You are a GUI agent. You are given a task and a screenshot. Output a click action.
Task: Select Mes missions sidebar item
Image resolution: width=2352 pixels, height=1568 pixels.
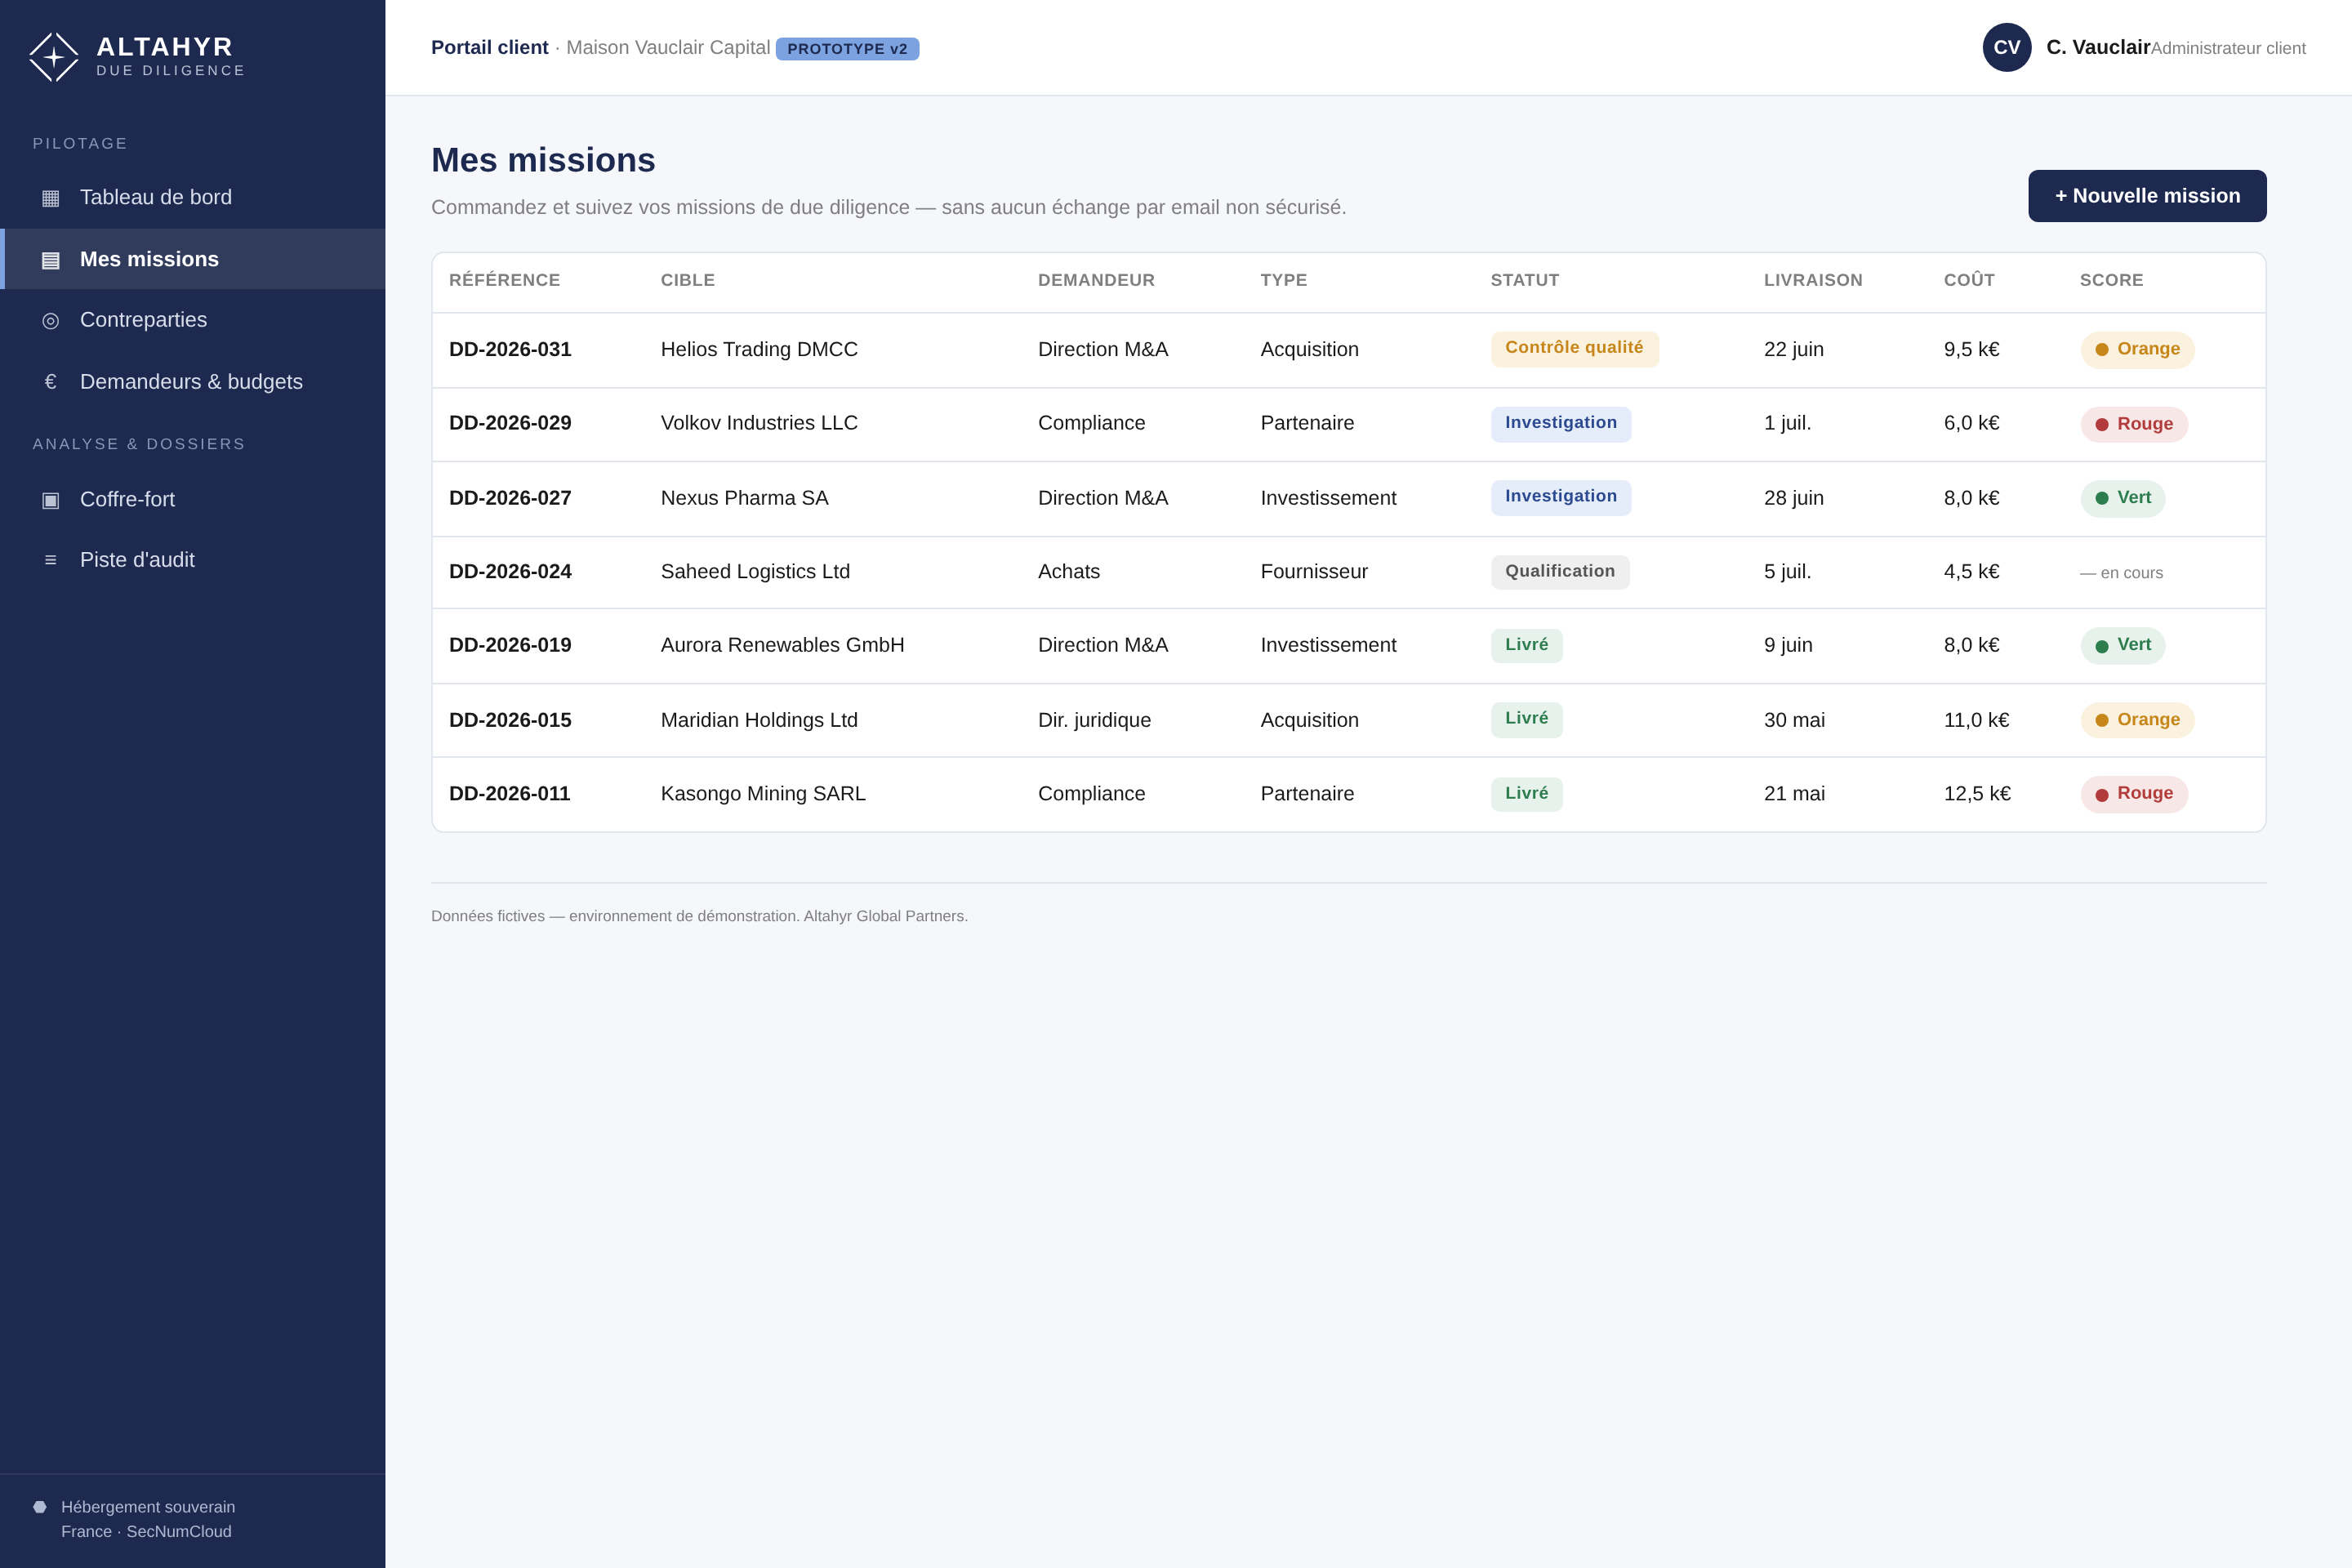point(192,259)
